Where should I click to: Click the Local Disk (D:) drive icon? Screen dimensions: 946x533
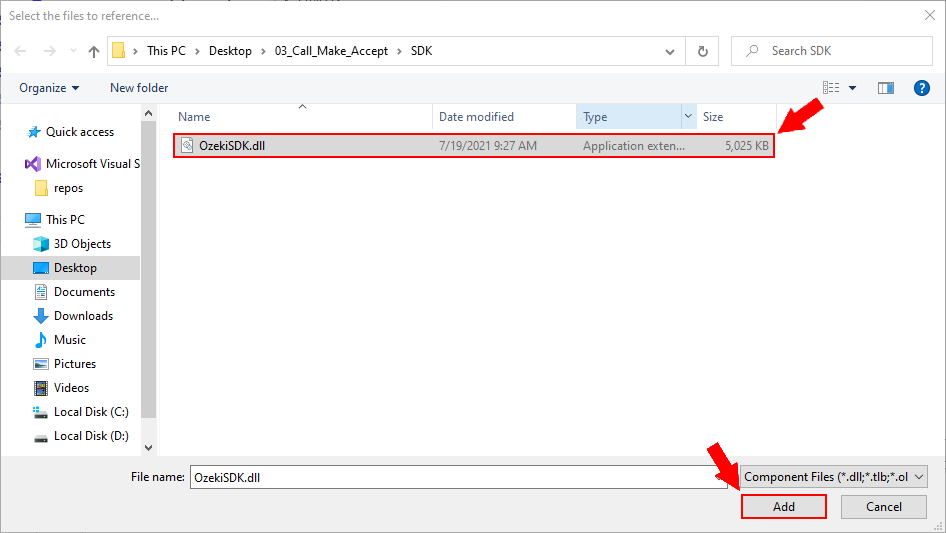pyautogui.click(x=40, y=438)
